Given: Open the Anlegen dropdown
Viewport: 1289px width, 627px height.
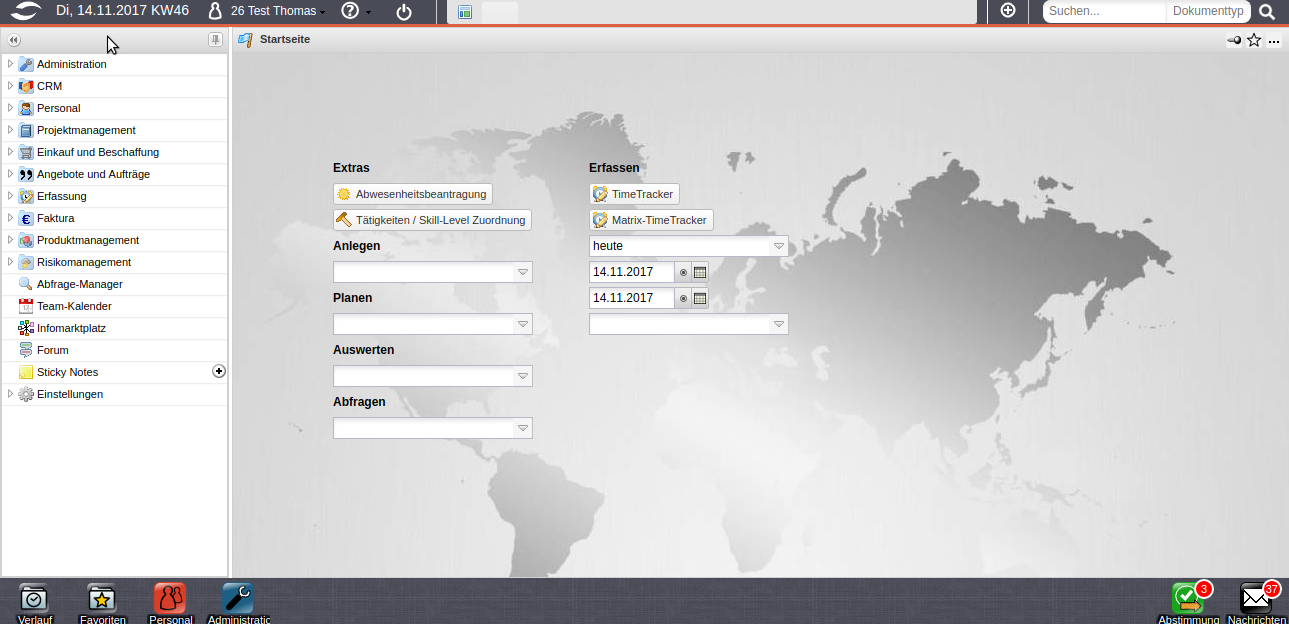Looking at the screenshot, I should click(522, 272).
